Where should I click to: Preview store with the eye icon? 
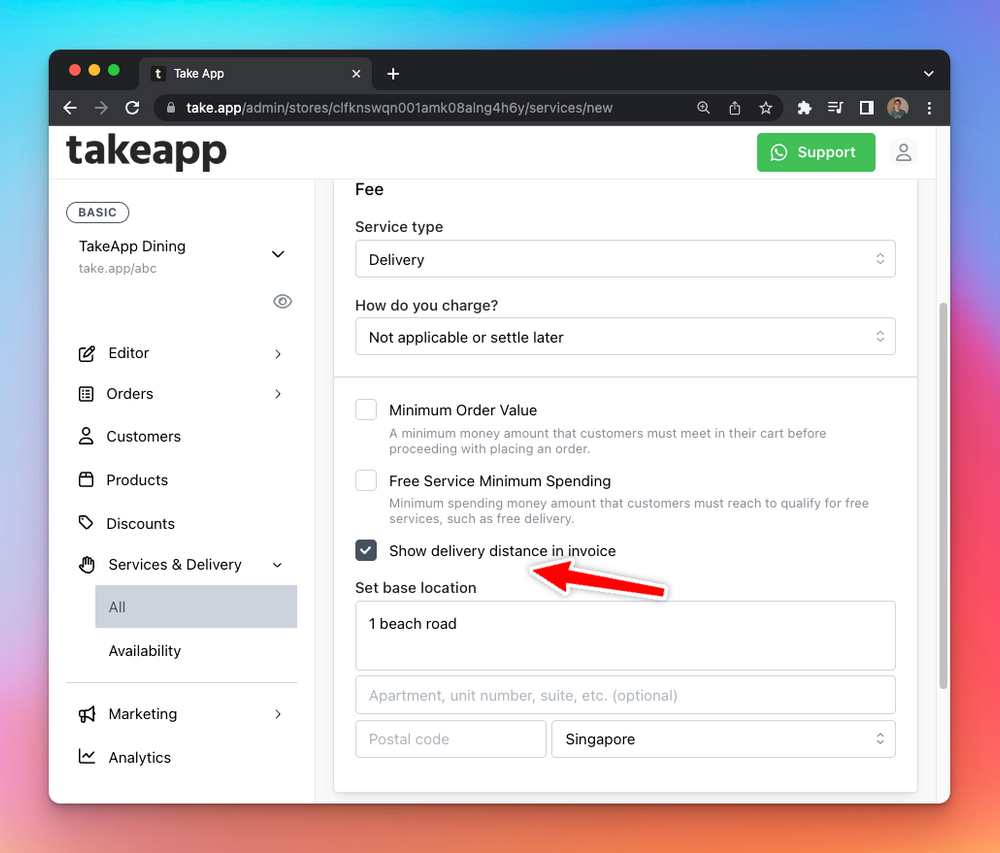(x=283, y=301)
